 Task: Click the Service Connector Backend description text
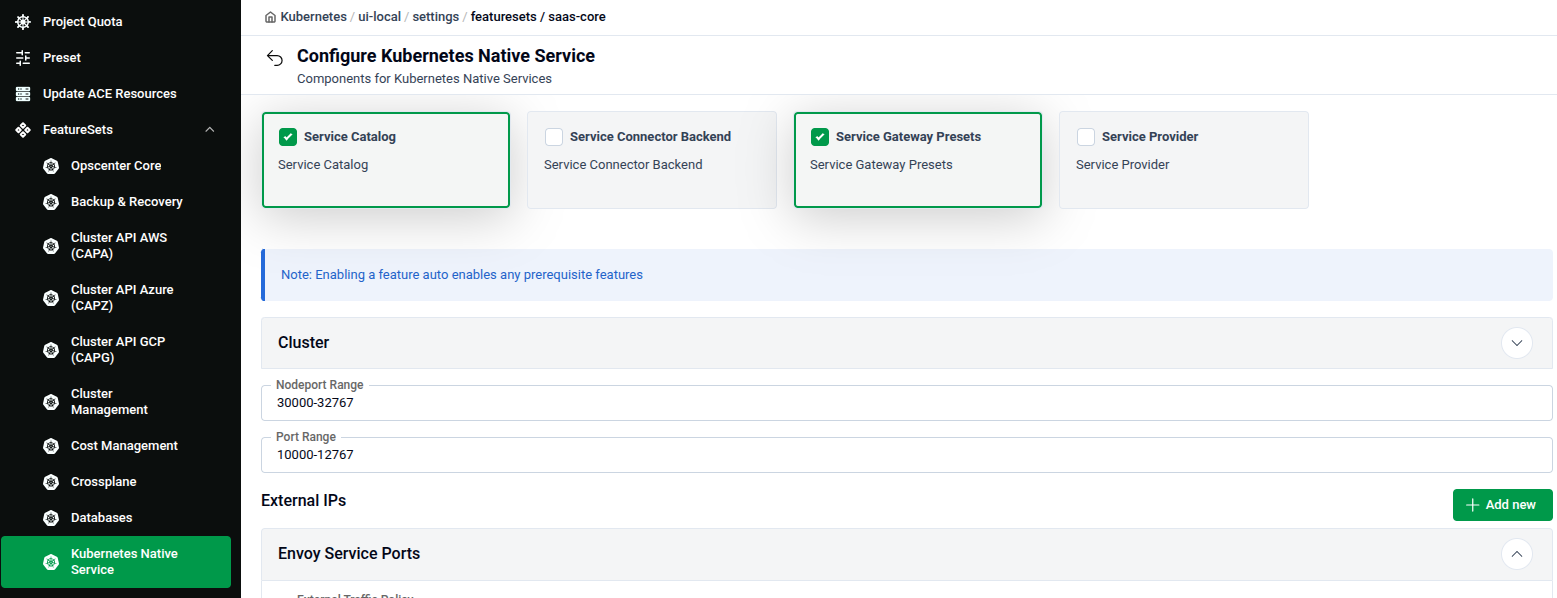point(623,165)
